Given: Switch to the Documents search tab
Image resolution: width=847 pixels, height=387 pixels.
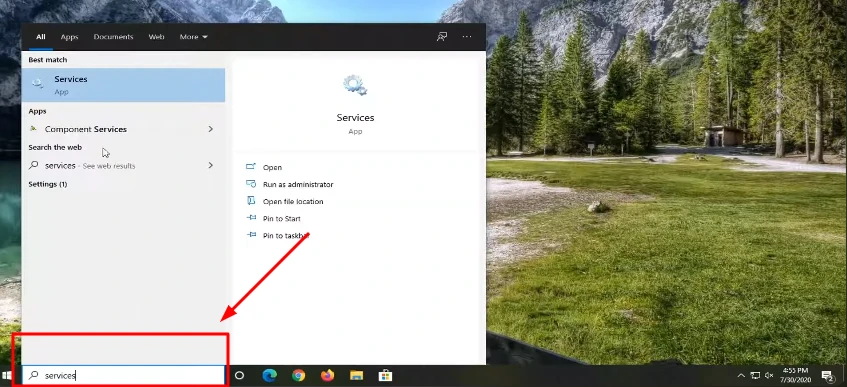Looking at the screenshot, I should point(113,37).
